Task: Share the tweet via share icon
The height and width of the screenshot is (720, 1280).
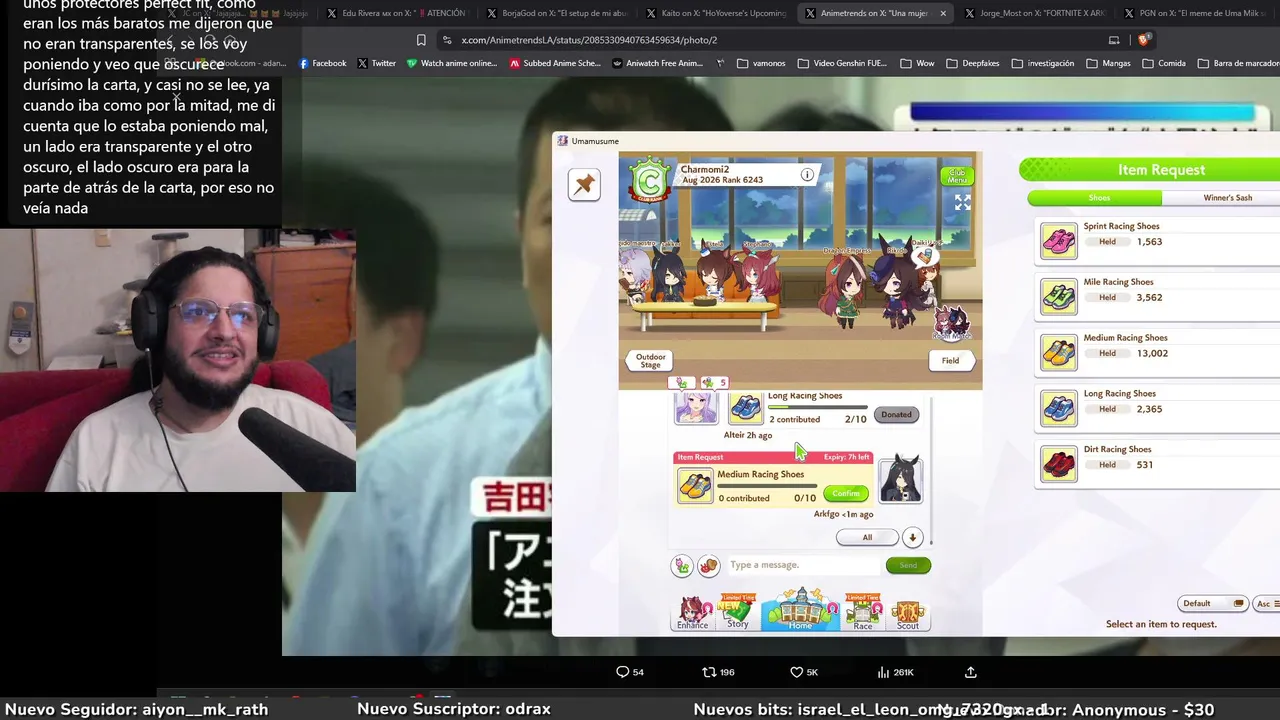Action: pos(970,672)
